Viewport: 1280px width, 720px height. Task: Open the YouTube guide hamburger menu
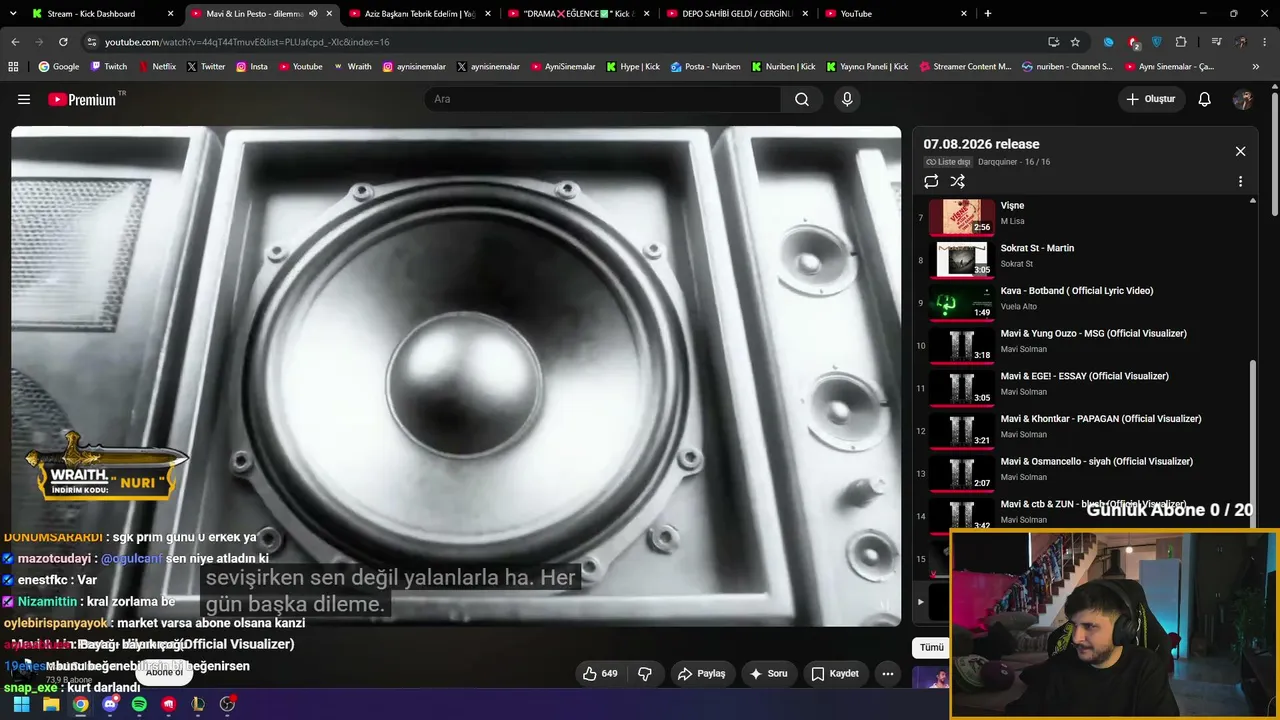24,99
